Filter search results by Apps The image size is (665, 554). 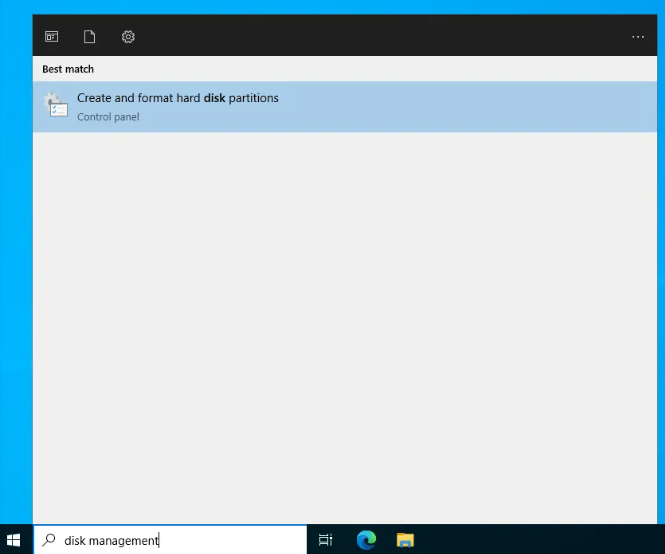51,37
